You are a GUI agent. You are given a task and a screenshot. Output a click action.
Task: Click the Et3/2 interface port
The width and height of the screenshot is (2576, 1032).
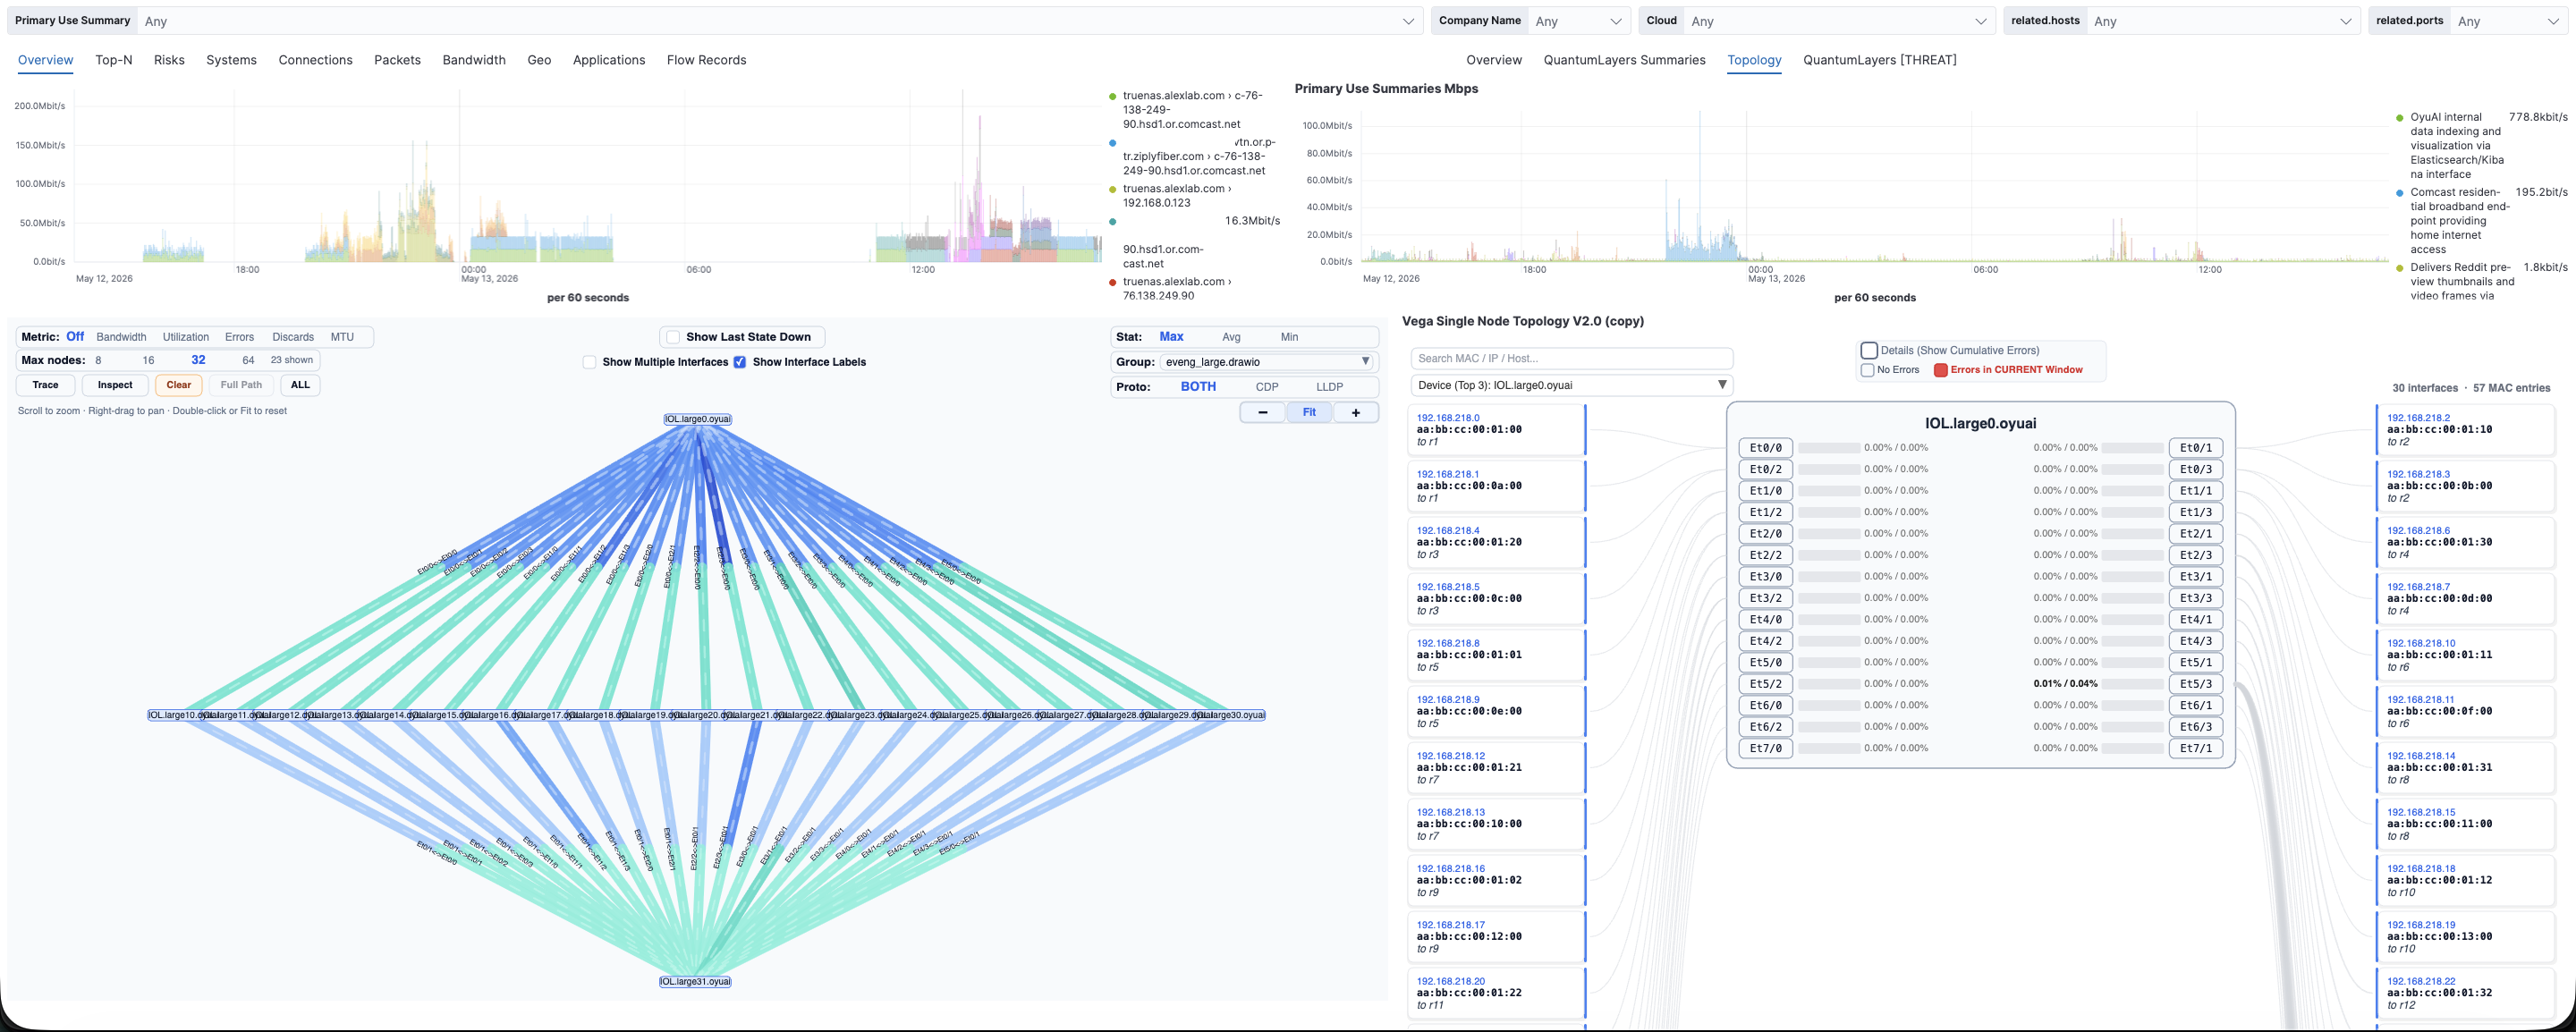click(1765, 598)
